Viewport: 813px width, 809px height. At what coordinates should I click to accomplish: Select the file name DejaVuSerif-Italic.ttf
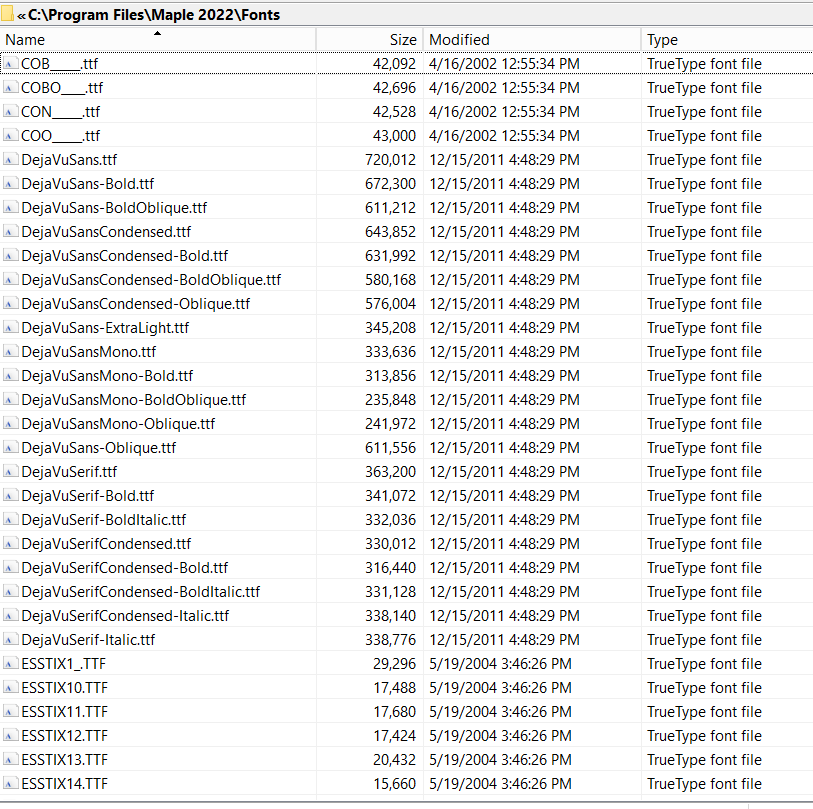pos(88,639)
